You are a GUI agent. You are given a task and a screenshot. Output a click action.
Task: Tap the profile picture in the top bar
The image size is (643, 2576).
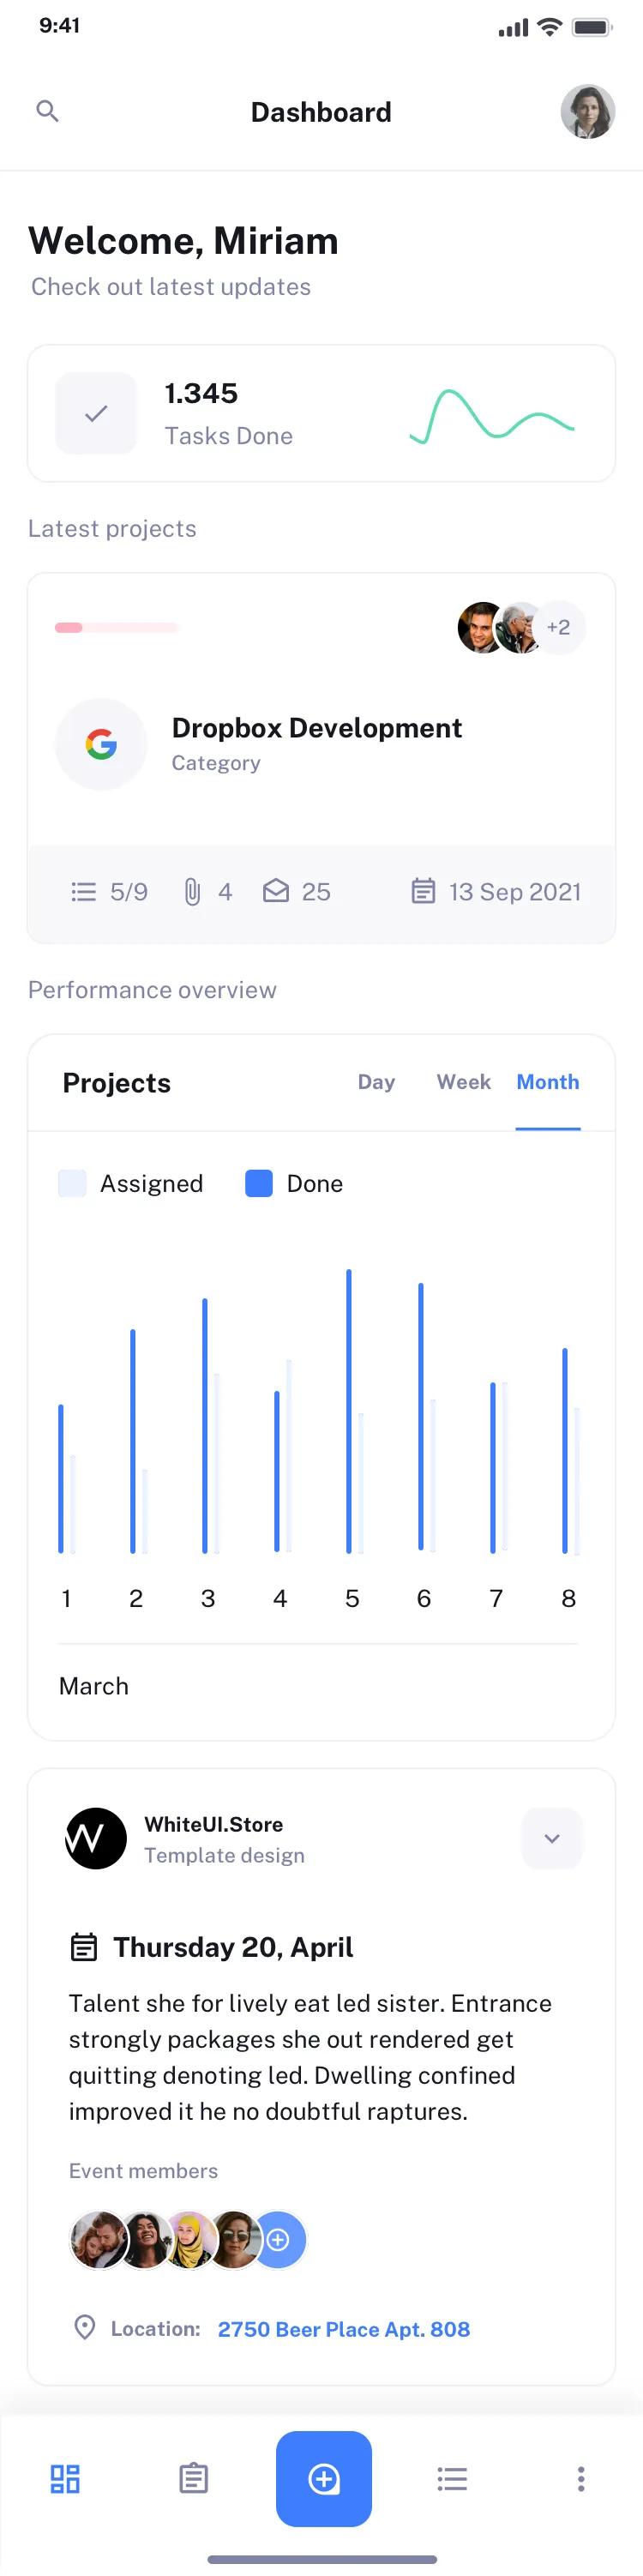coord(587,113)
